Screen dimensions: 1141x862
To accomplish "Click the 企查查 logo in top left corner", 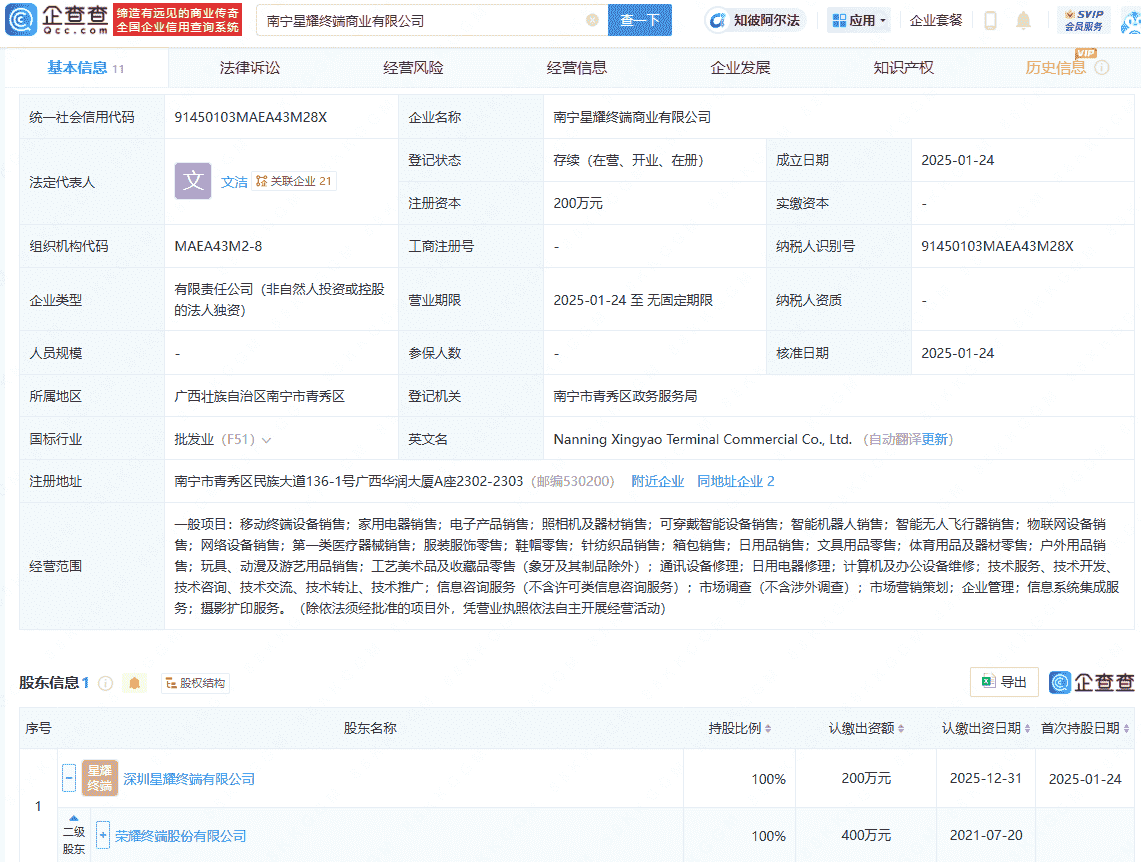I will point(60,19).
